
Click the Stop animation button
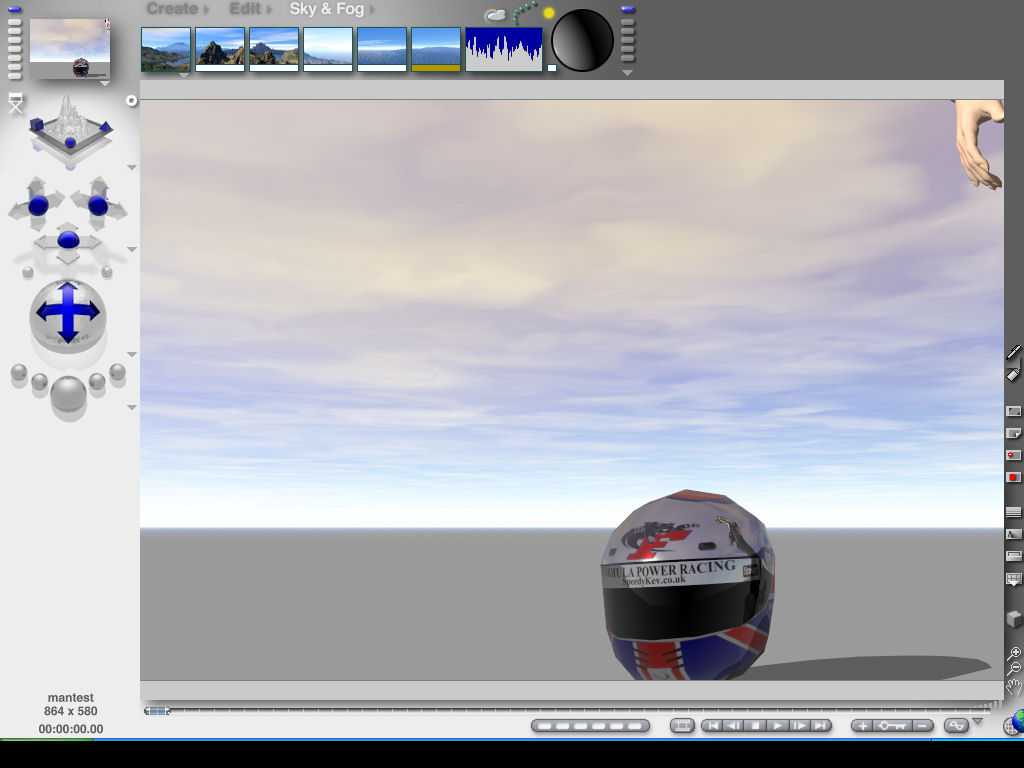756,726
